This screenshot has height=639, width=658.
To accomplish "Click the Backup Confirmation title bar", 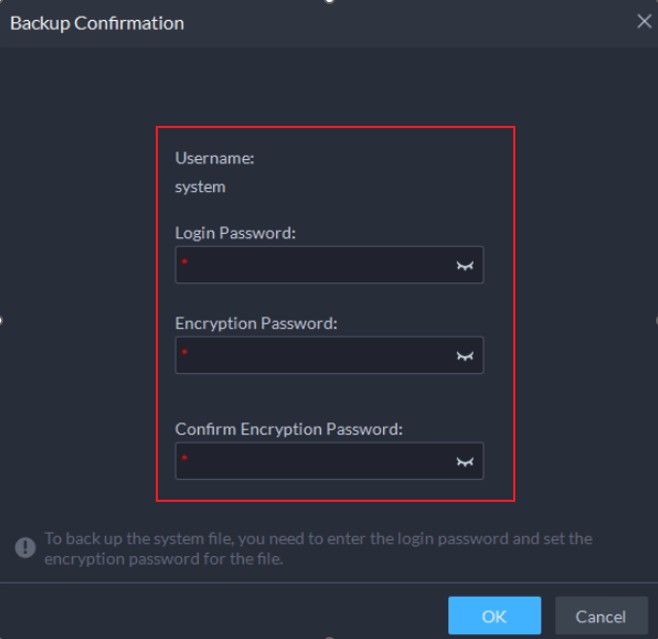I will coord(300,22).
